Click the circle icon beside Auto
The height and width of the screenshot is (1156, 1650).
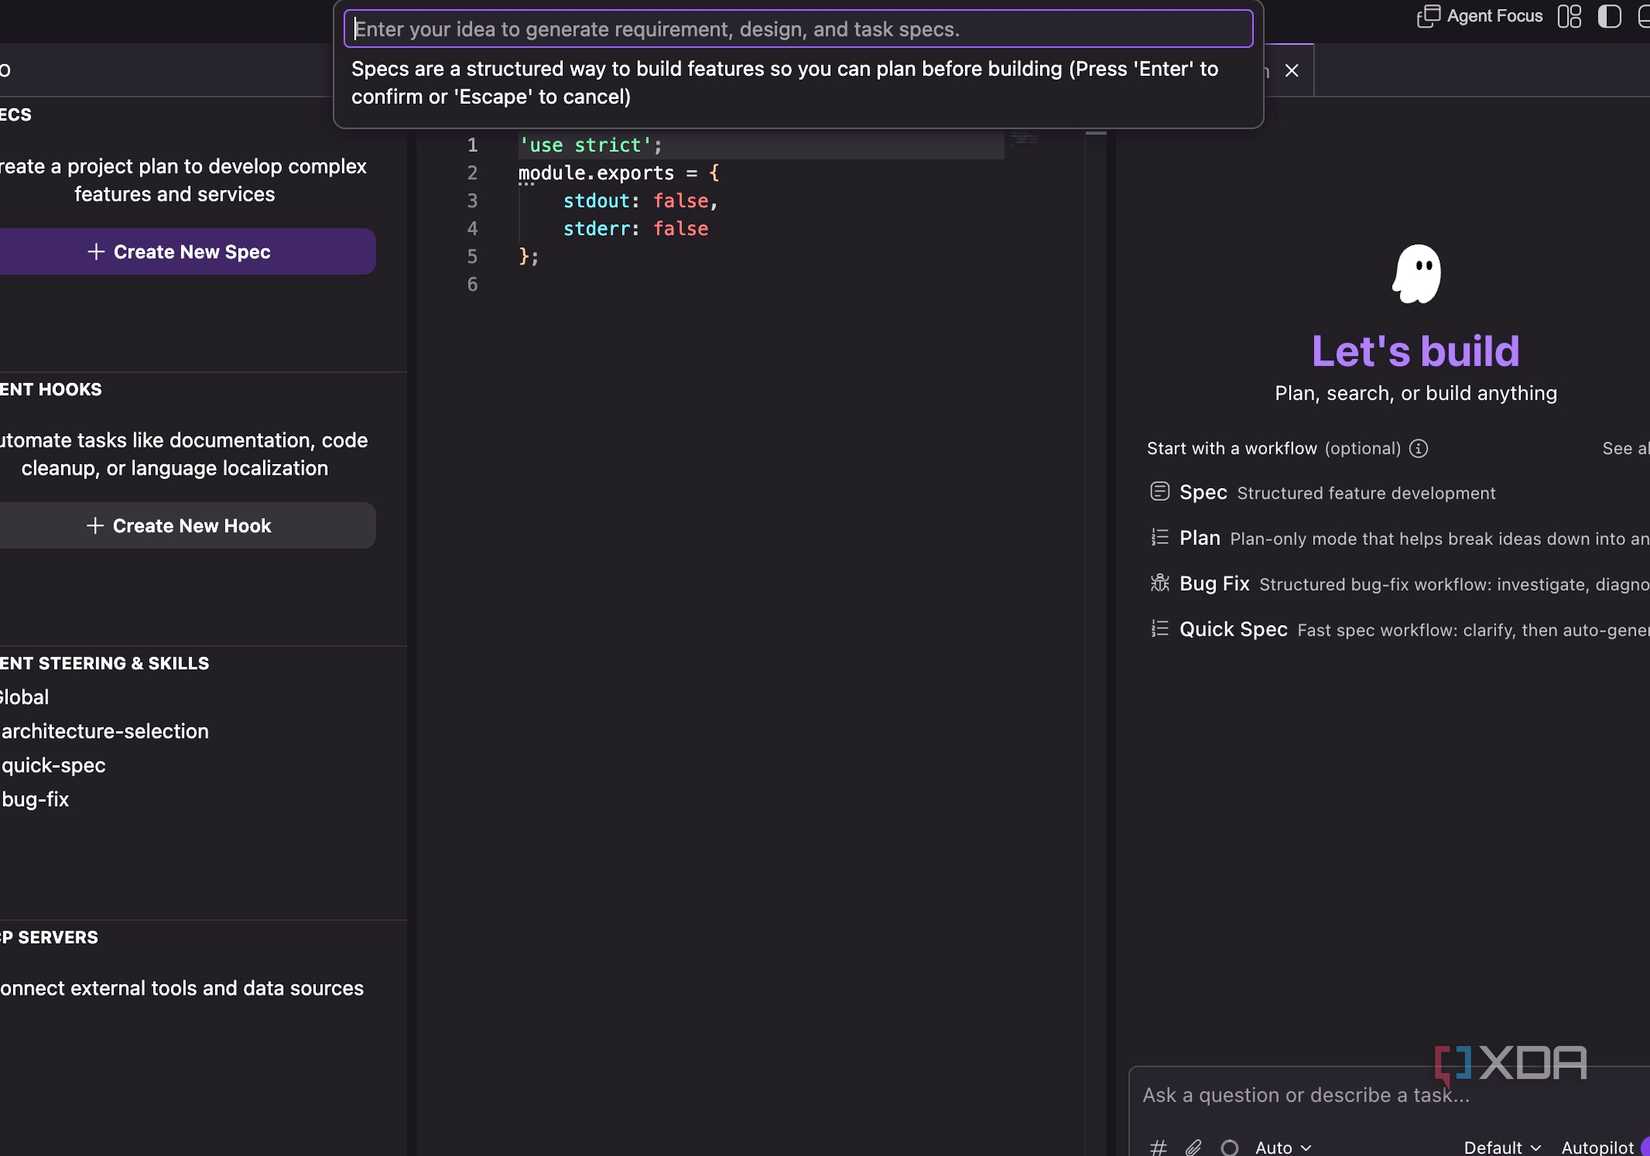click(1230, 1147)
